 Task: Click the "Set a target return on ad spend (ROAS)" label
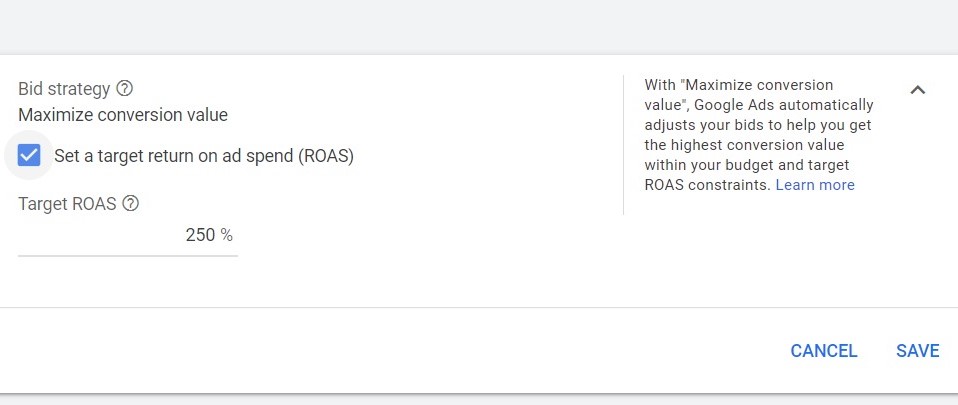tap(204, 156)
